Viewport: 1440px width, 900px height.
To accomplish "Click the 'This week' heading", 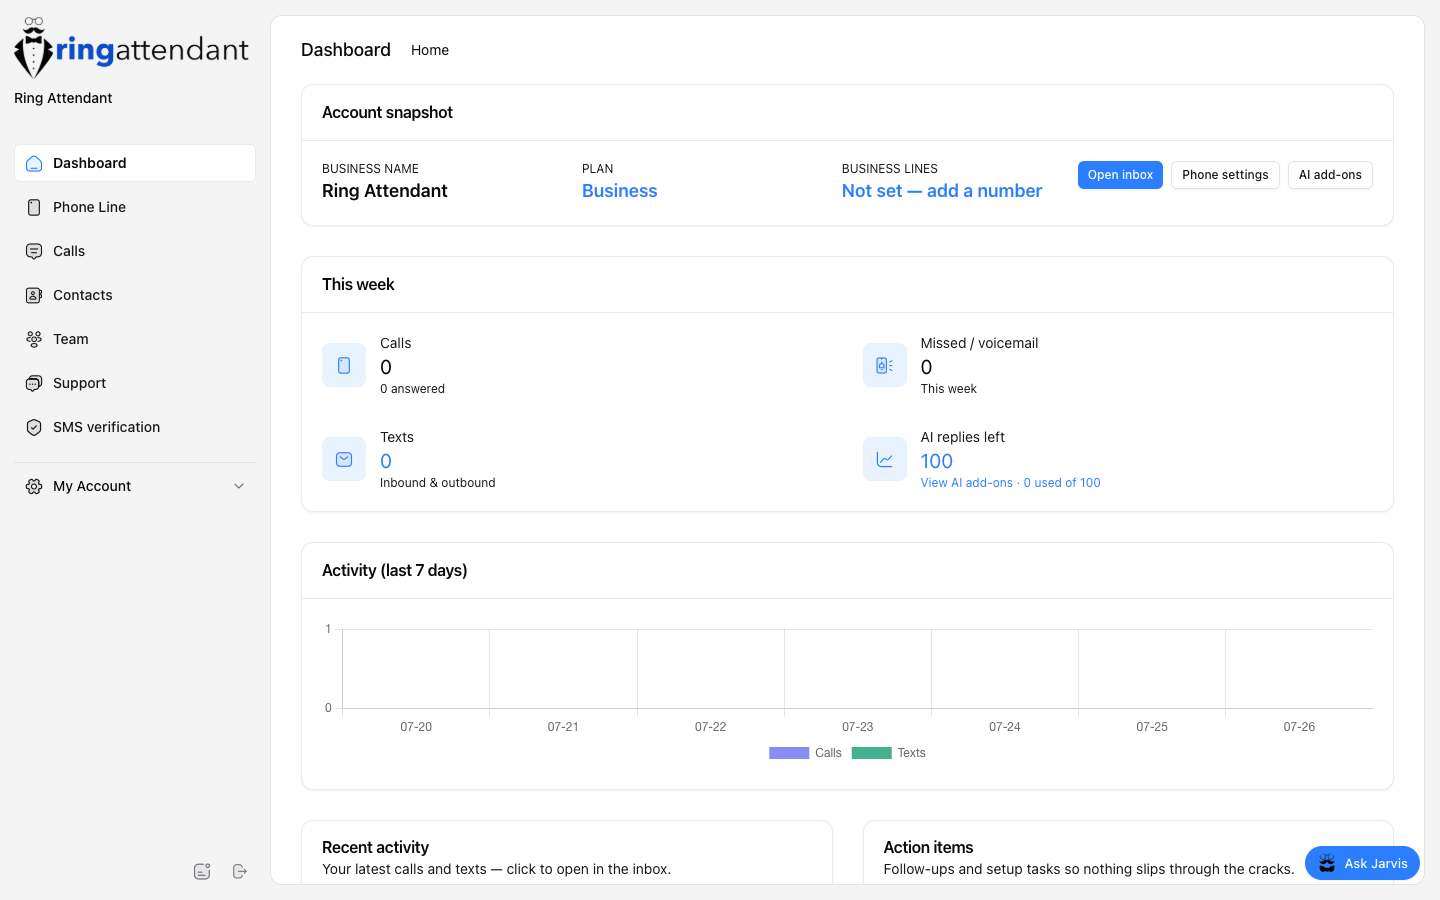I will coord(358,285).
